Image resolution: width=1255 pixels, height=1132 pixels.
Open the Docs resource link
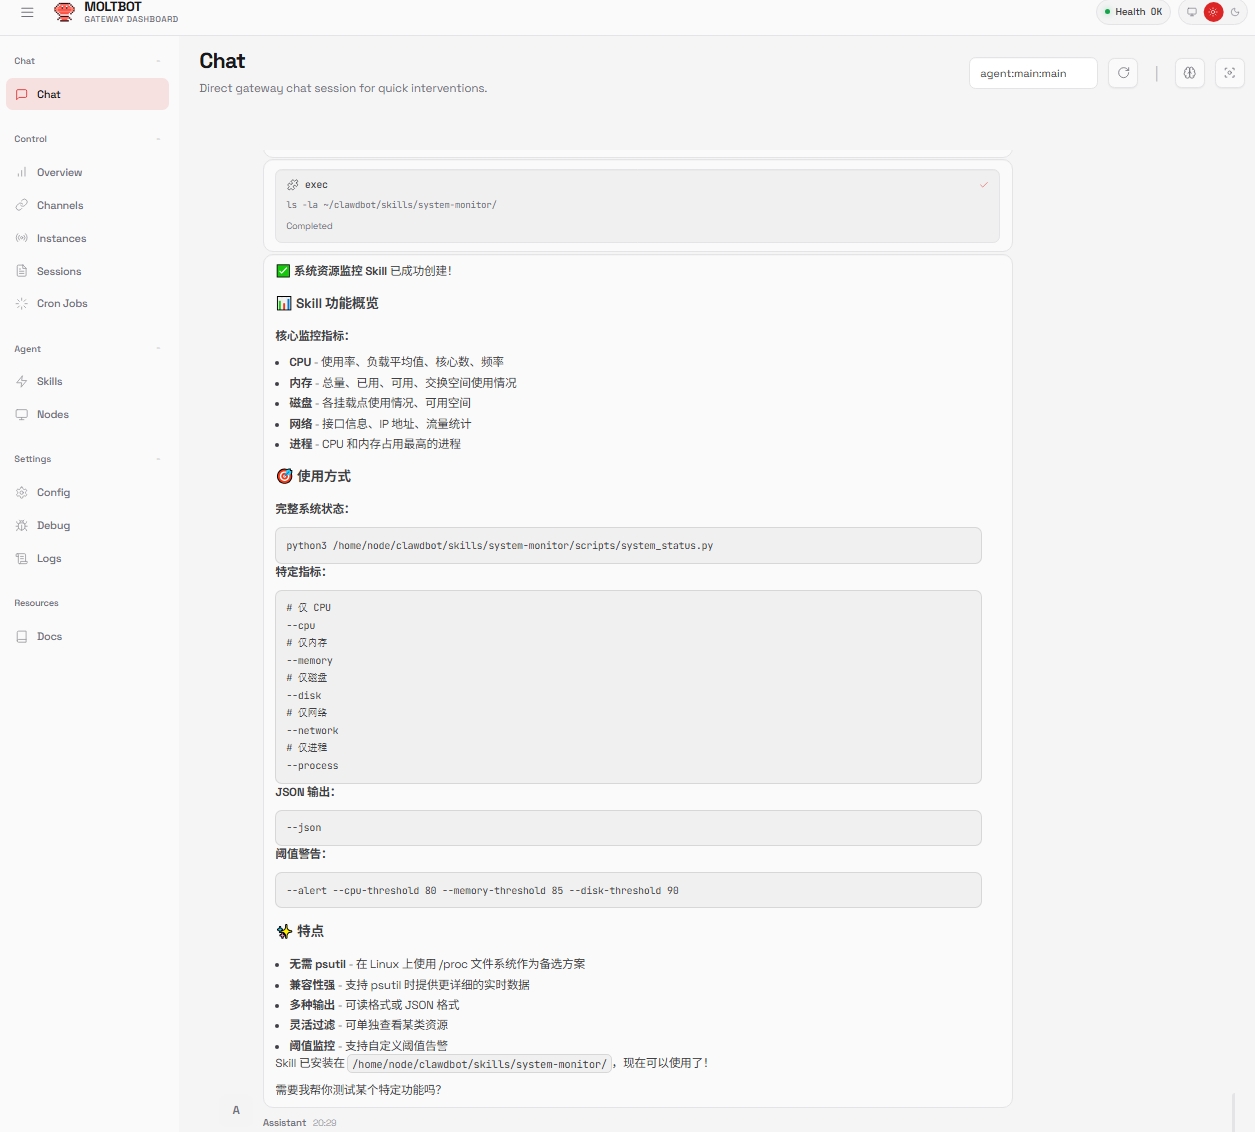[x=49, y=637]
